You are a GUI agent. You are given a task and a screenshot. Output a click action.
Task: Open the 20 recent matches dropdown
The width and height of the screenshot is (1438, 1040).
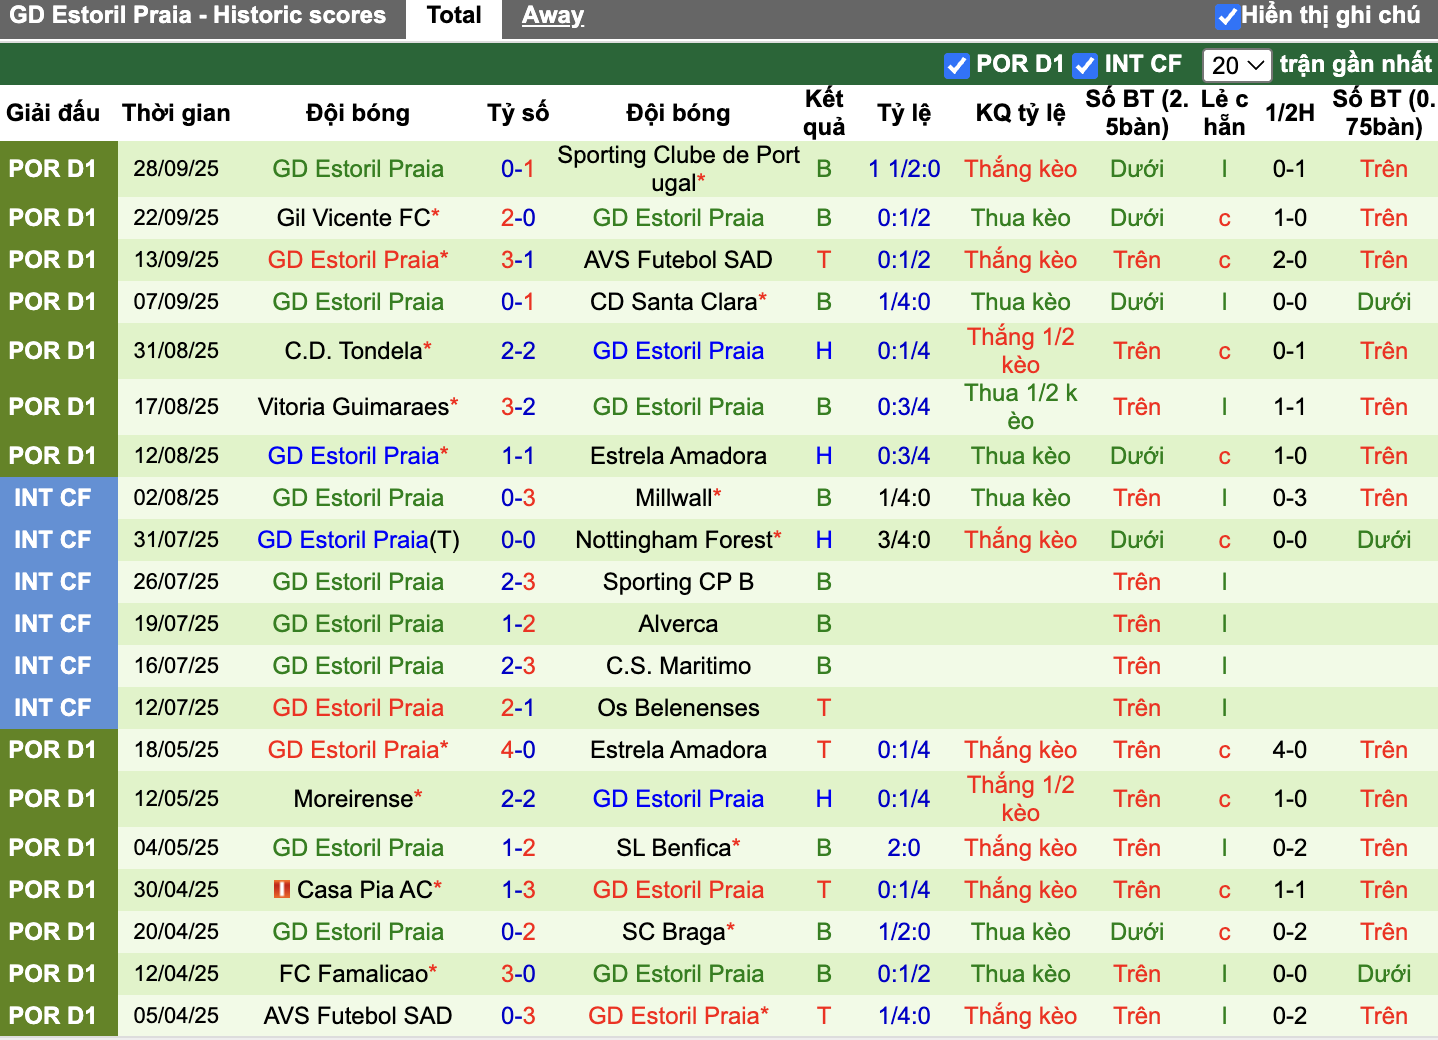click(x=1236, y=65)
